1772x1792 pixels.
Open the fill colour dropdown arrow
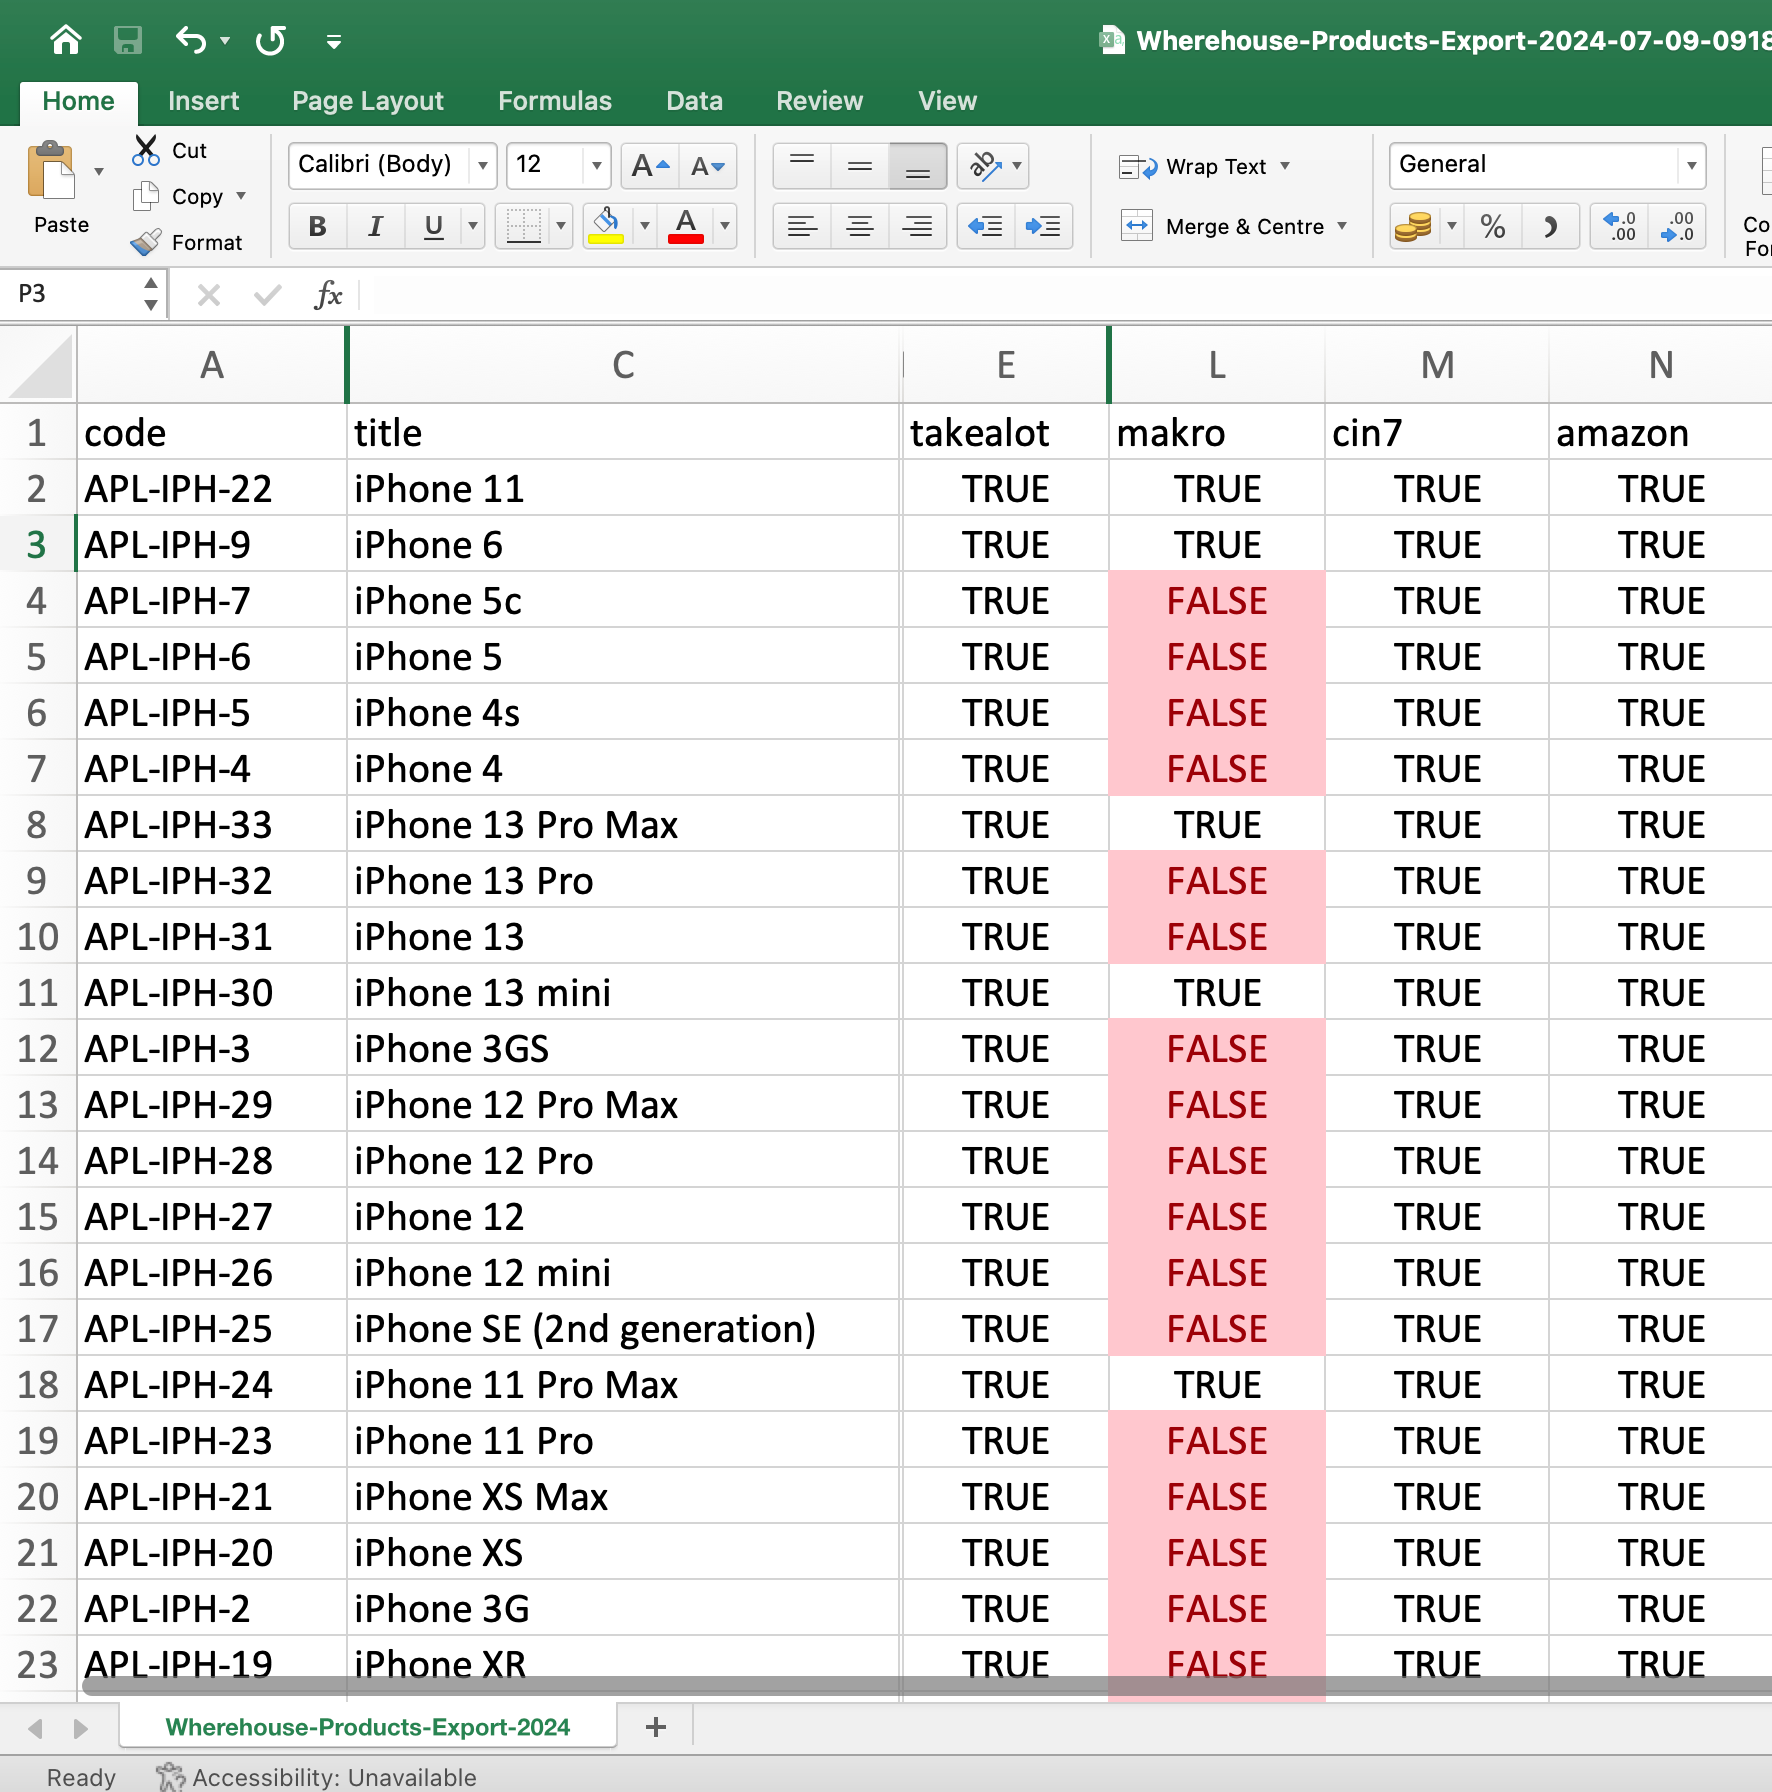[x=645, y=226]
